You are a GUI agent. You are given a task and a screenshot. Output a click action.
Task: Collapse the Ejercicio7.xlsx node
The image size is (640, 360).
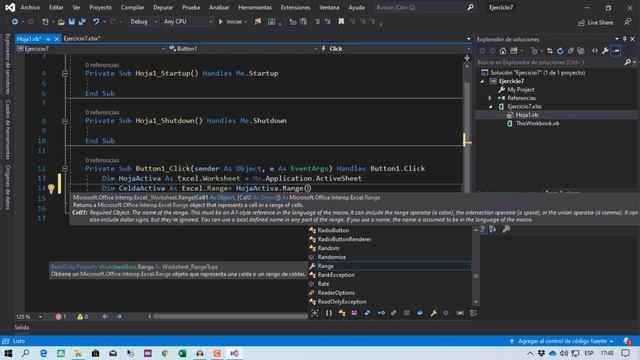click(491, 107)
